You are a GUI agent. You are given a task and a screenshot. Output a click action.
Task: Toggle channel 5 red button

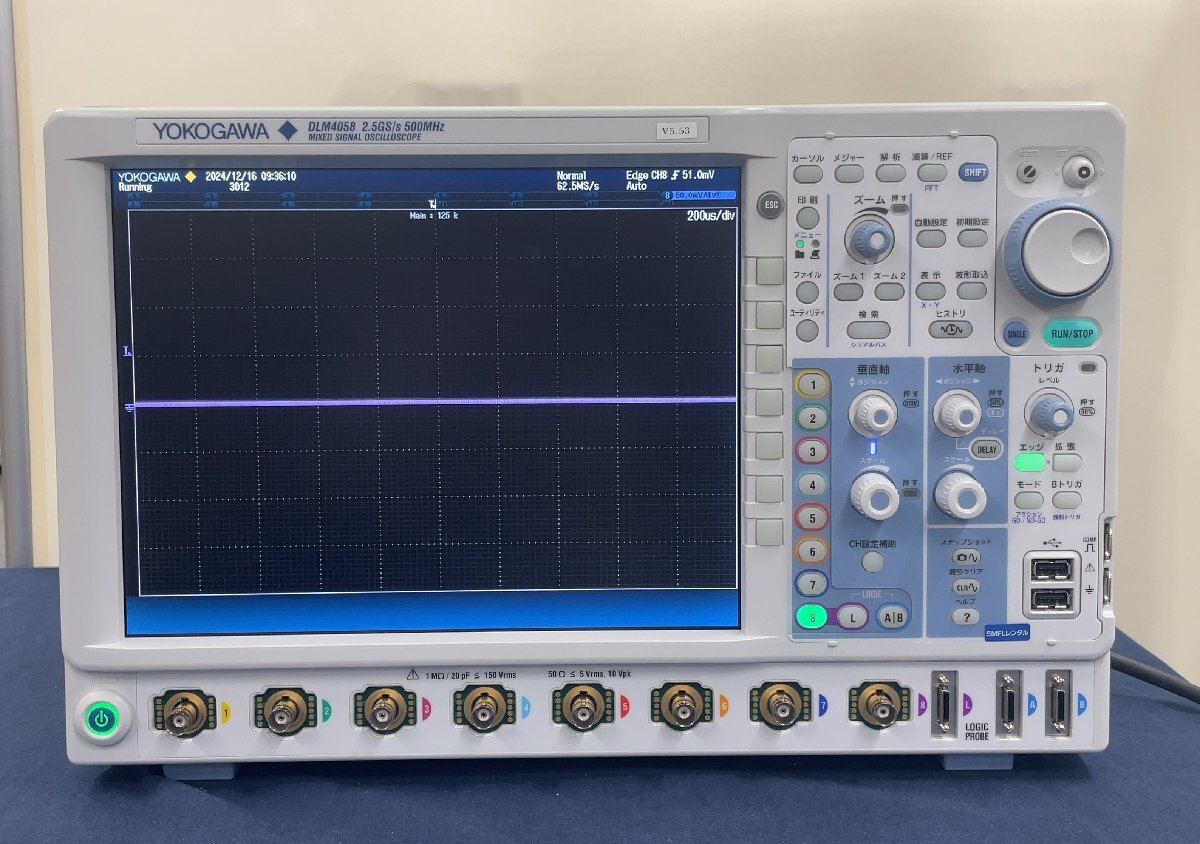[813, 518]
